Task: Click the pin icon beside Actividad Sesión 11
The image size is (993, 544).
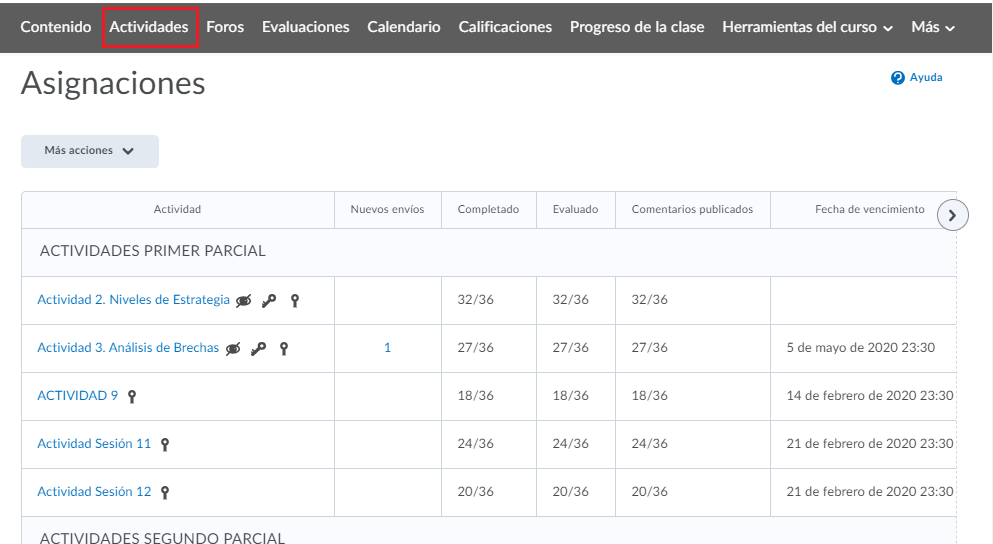Action: tap(165, 444)
